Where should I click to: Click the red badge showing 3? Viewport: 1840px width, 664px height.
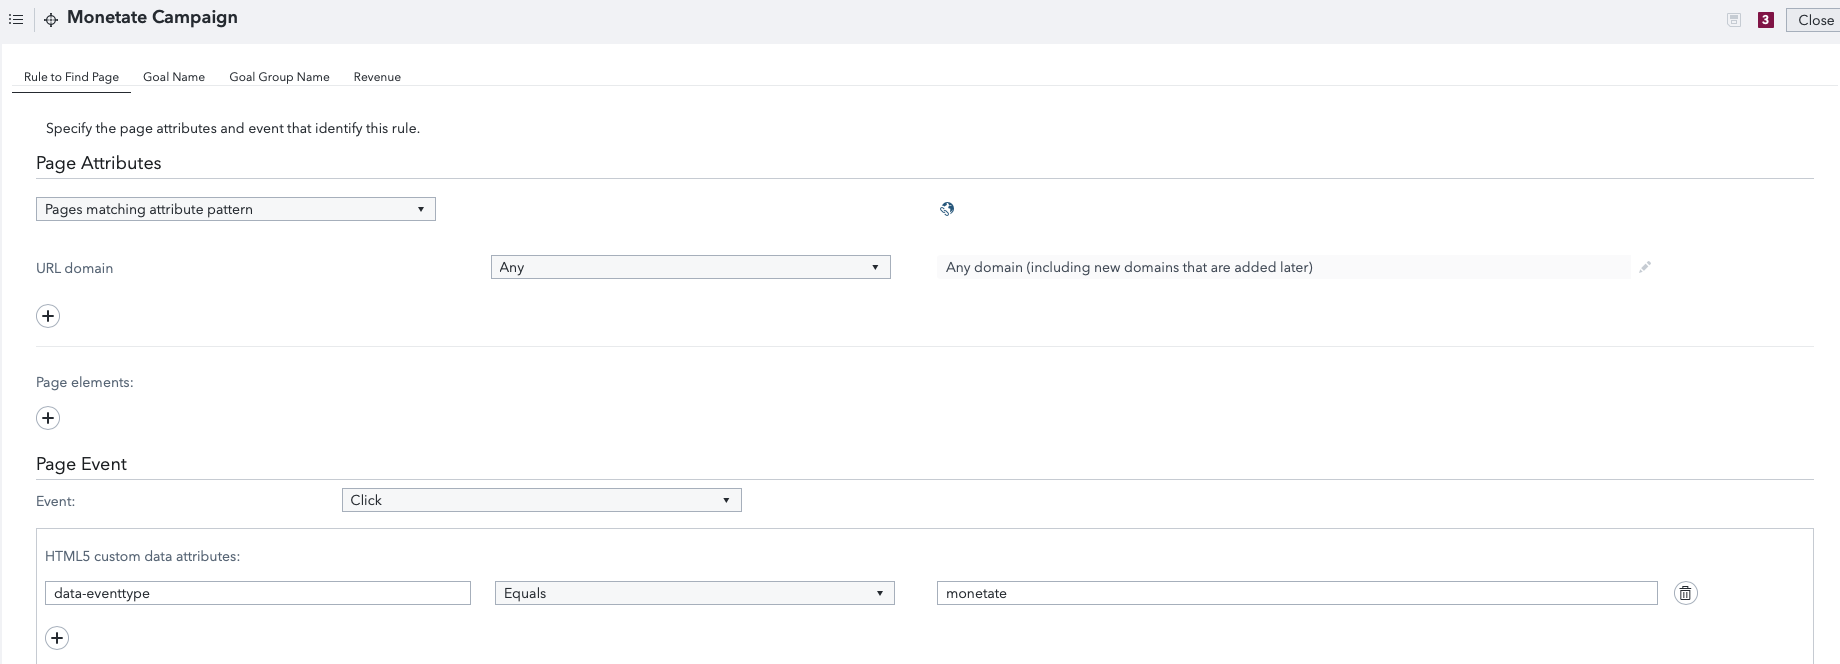(1765, 20)
